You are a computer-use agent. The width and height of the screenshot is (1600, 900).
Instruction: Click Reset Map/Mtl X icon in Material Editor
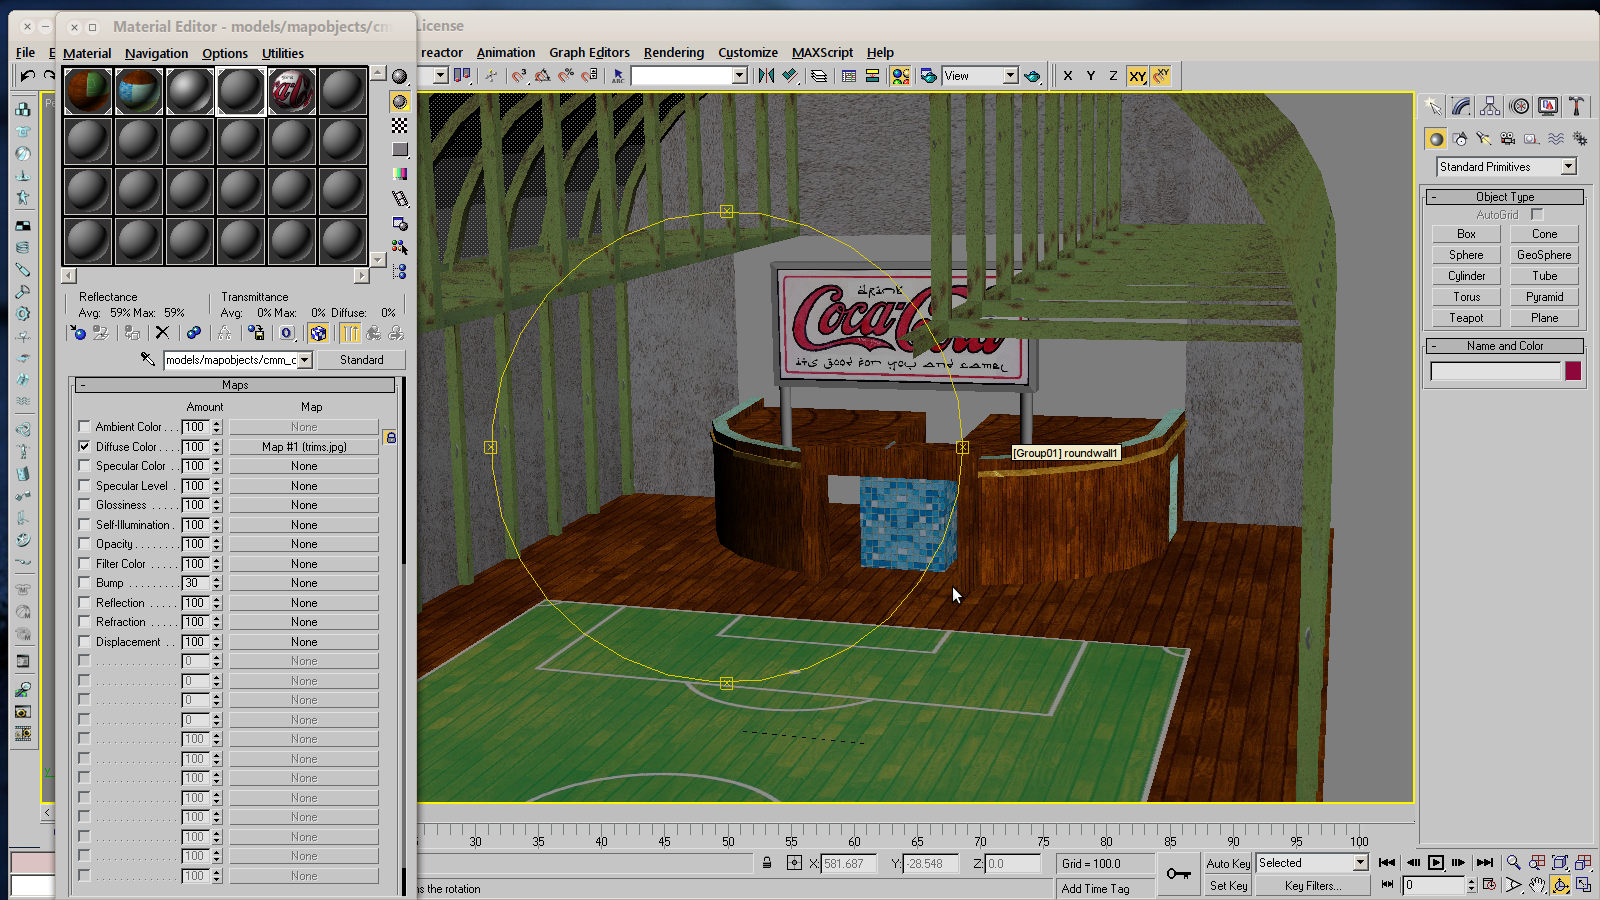pos(162,333)
